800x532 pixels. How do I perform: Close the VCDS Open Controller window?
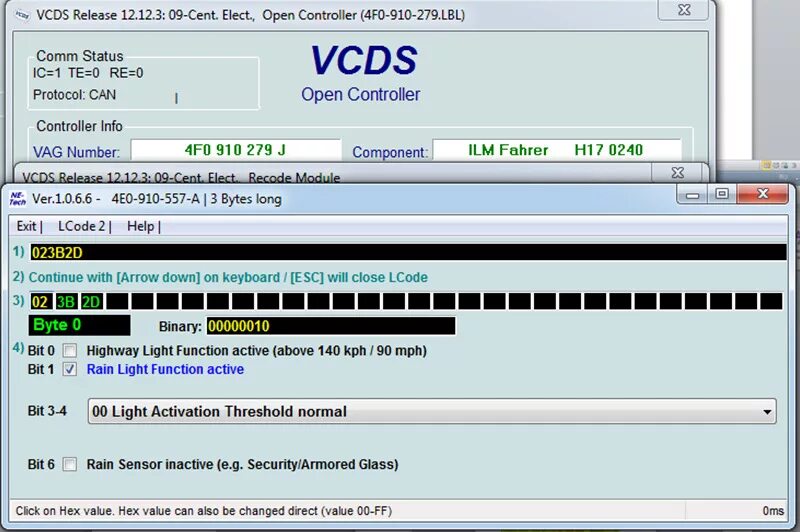684,10
